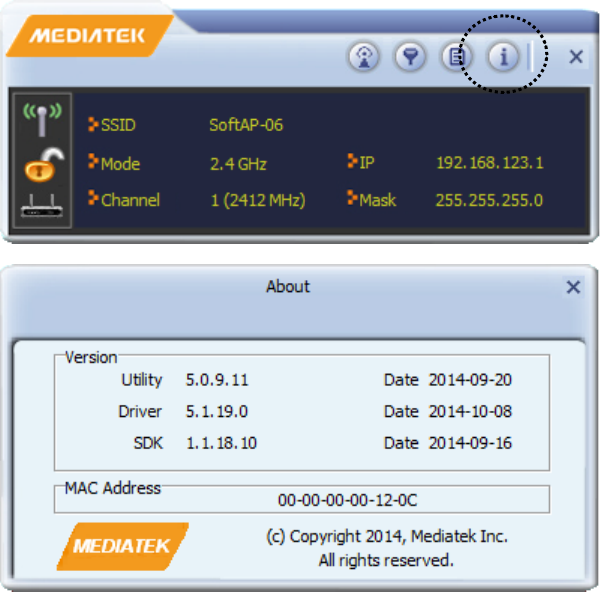The width and height of the screenshot is (601, 592).
Task: Select SDK version 1.1.18.10
Action: pyautogui.click(x=221, y=443)
